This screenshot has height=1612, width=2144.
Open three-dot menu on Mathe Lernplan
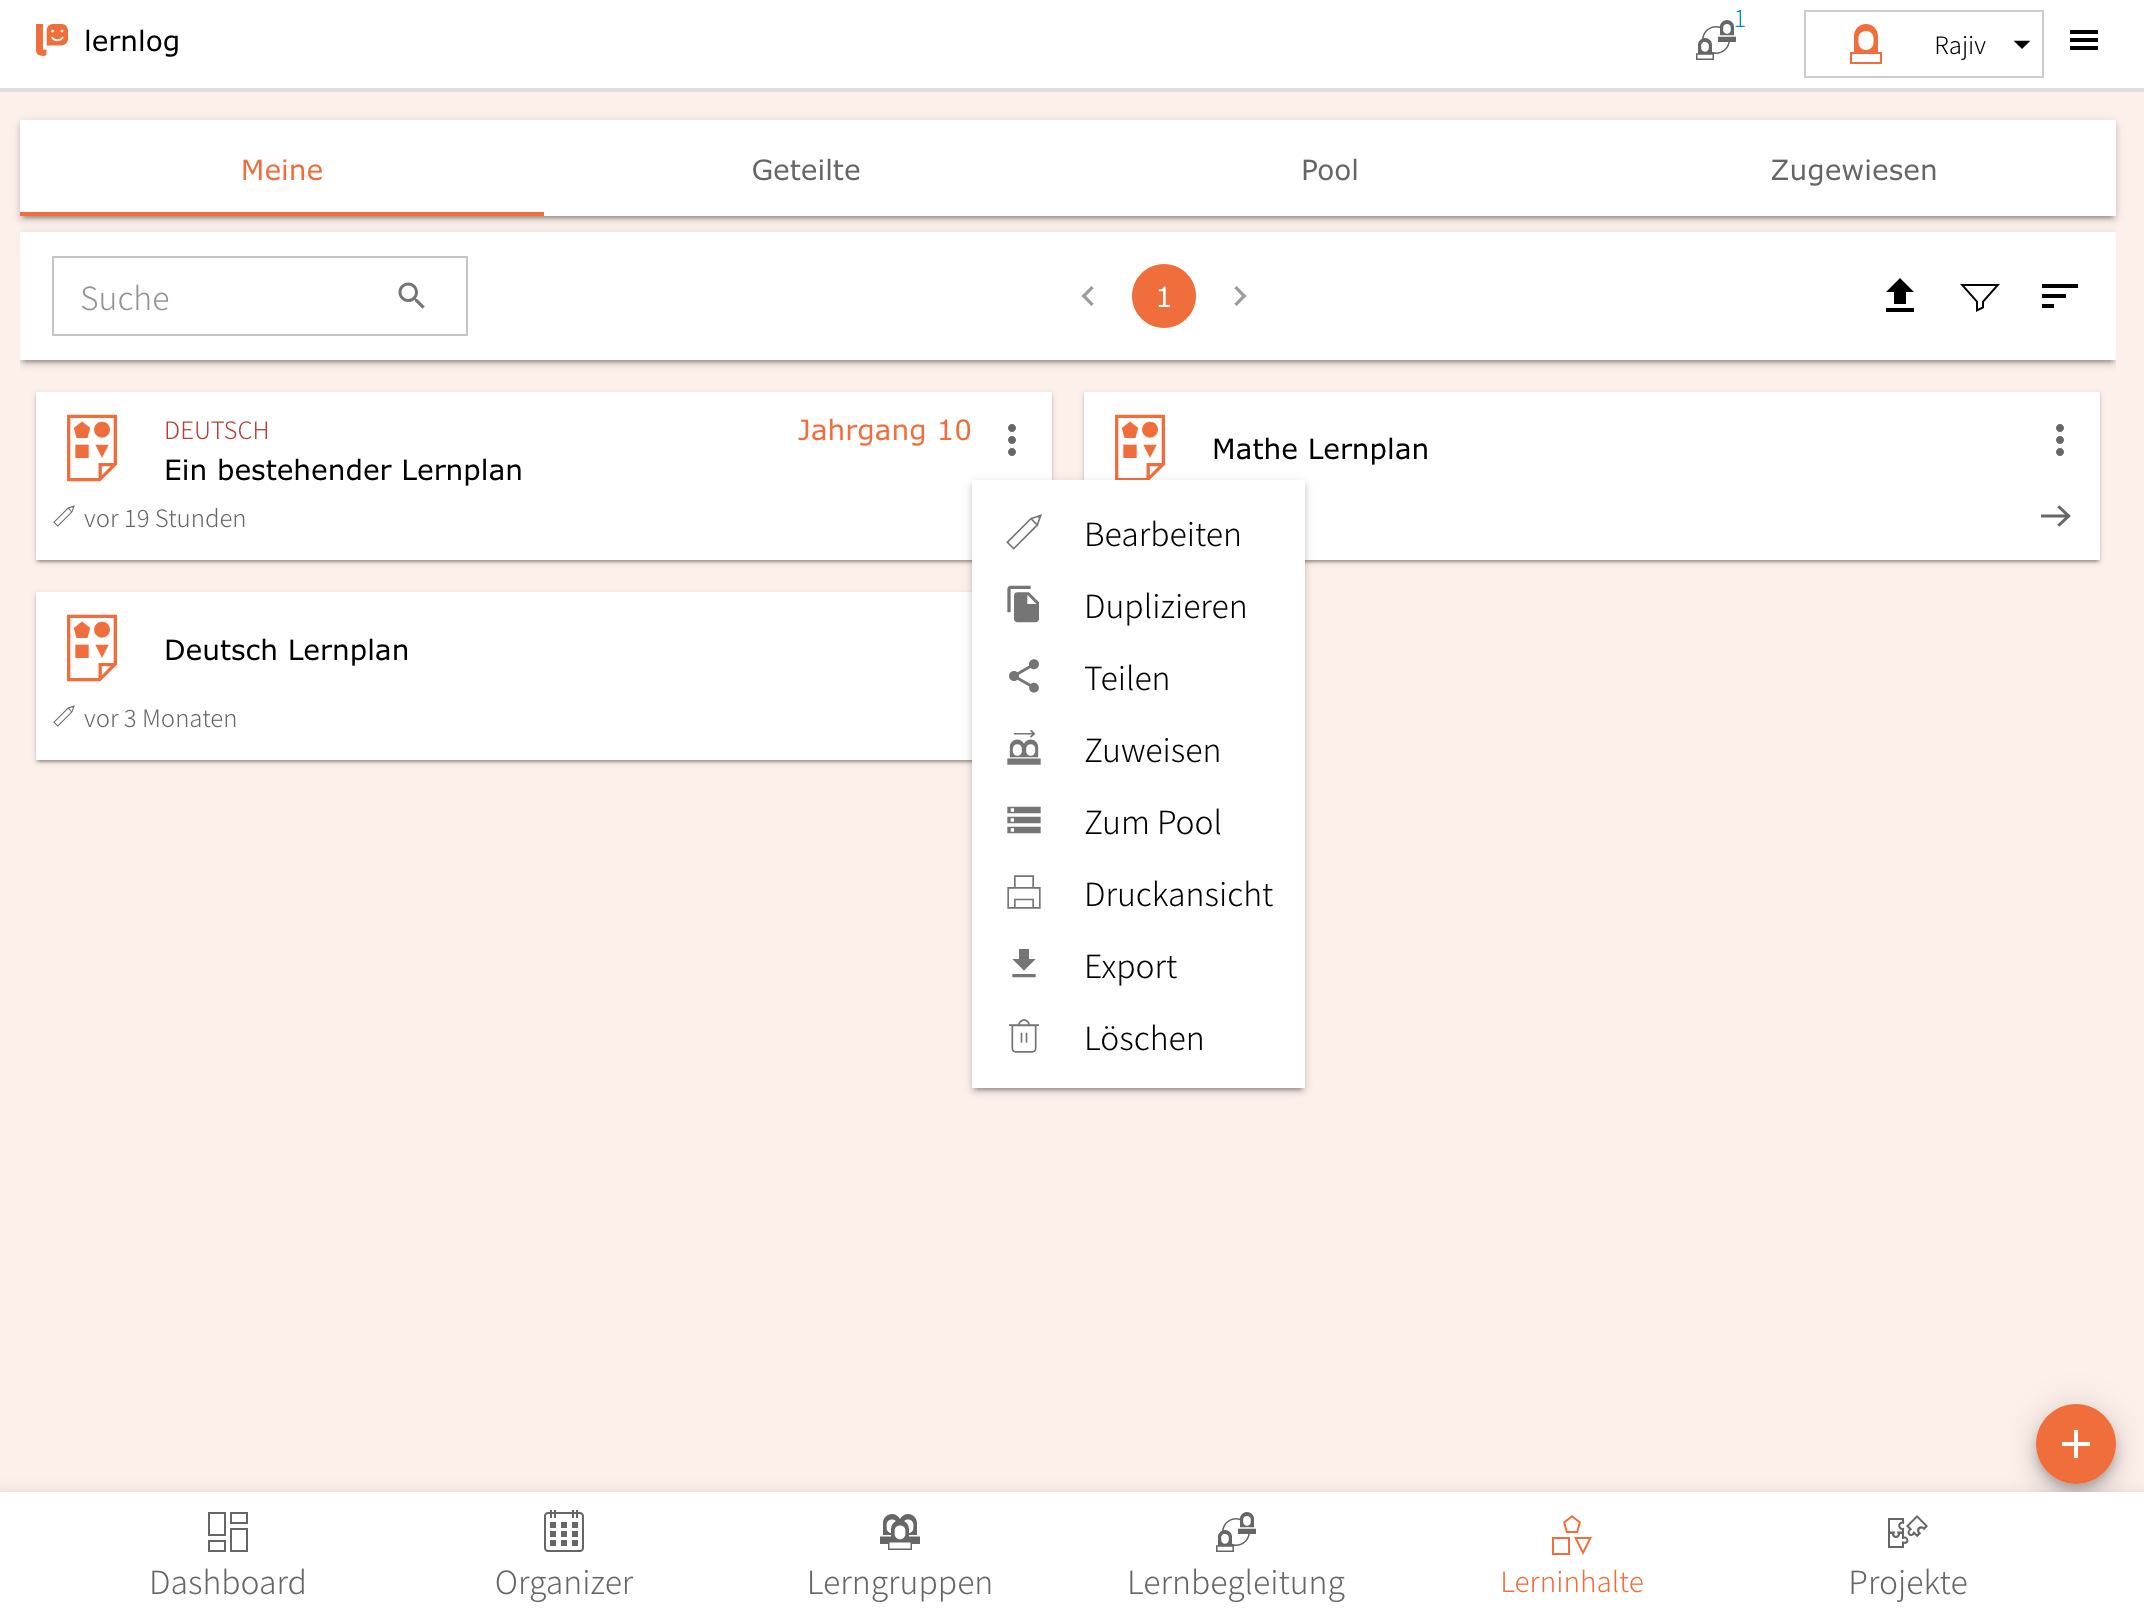(2059, 440)
